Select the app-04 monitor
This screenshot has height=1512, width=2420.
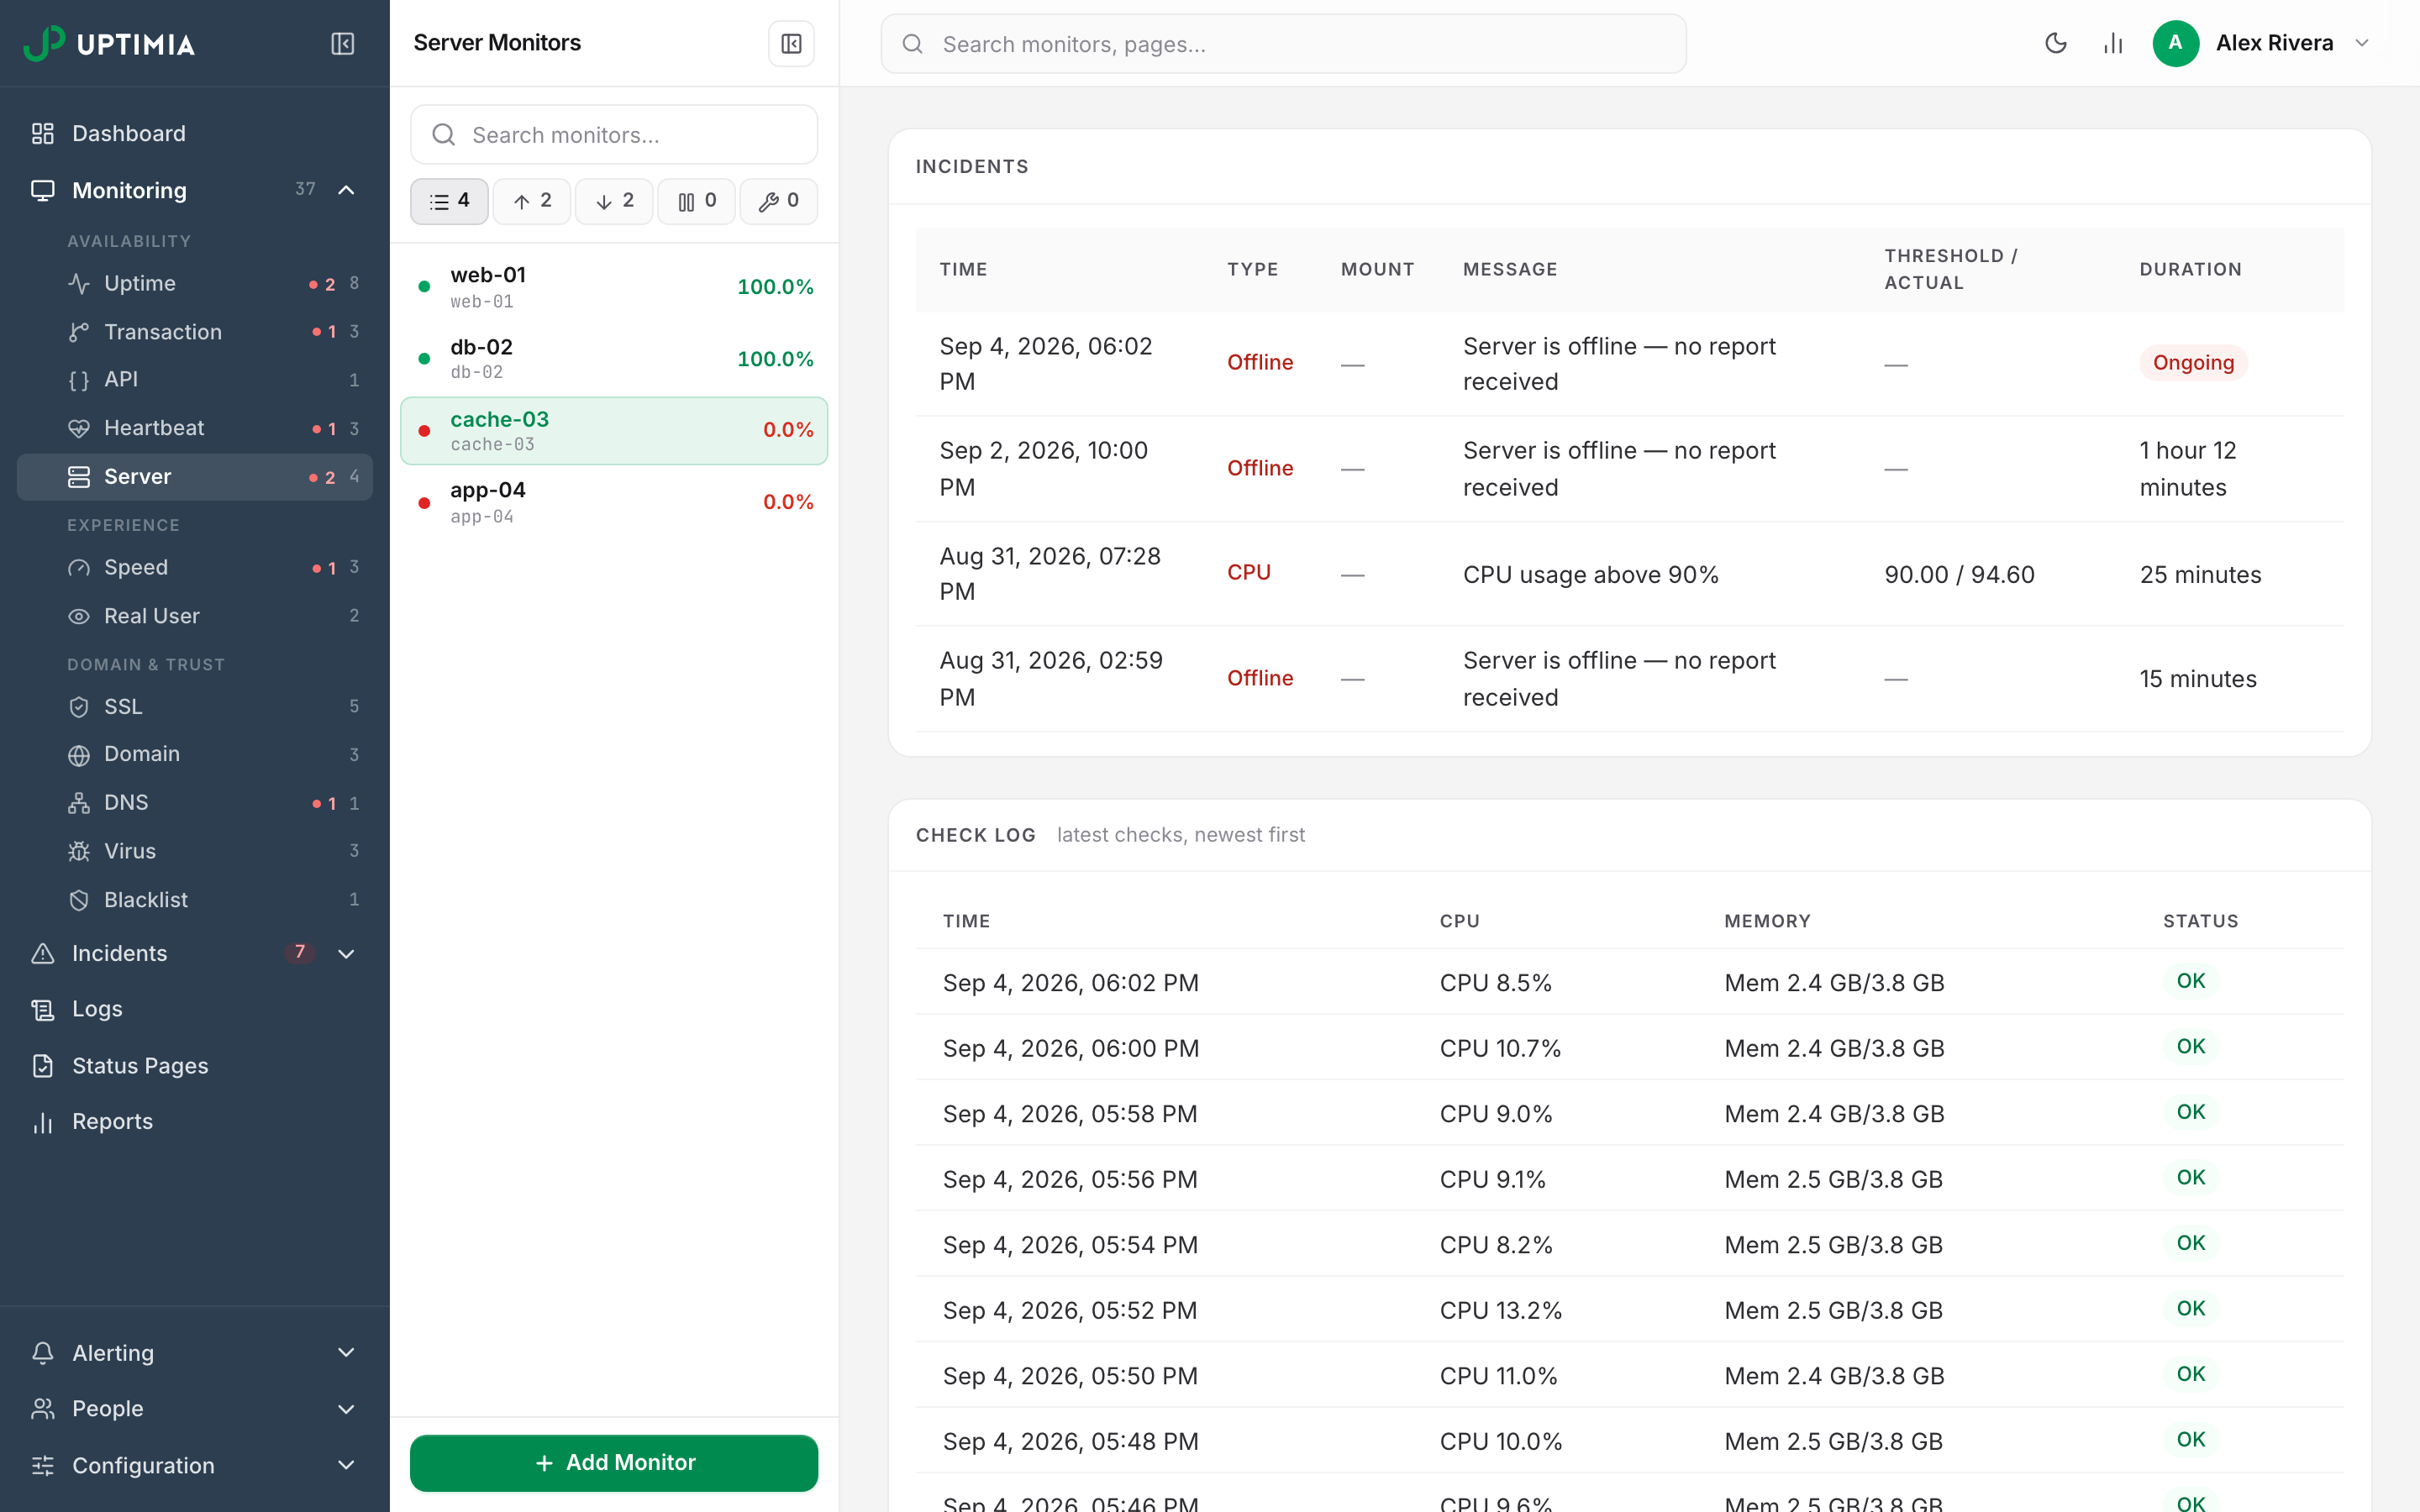(614, 502)
